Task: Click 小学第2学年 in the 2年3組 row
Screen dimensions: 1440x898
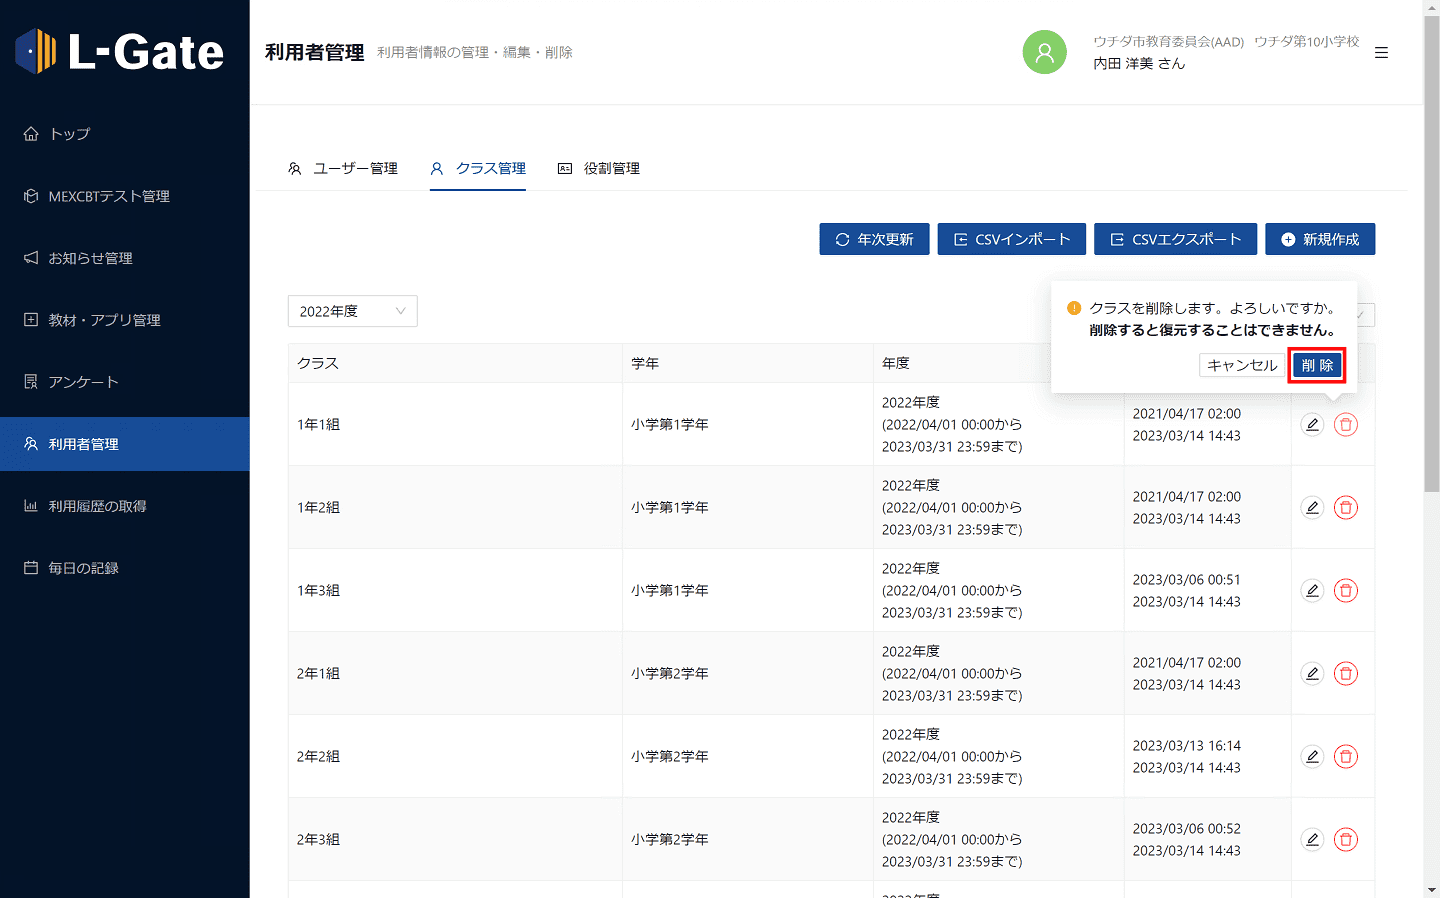Action: 670,839
